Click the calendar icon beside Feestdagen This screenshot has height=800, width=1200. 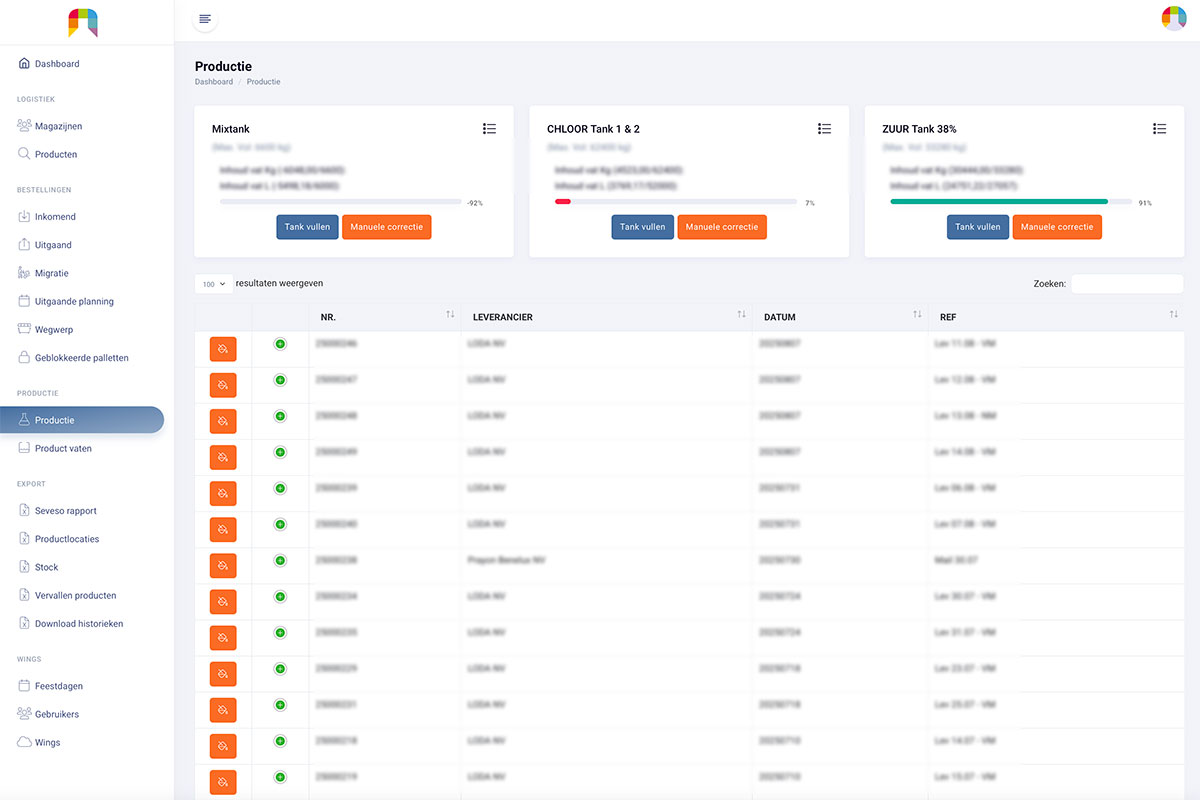(x=24, y=686)
